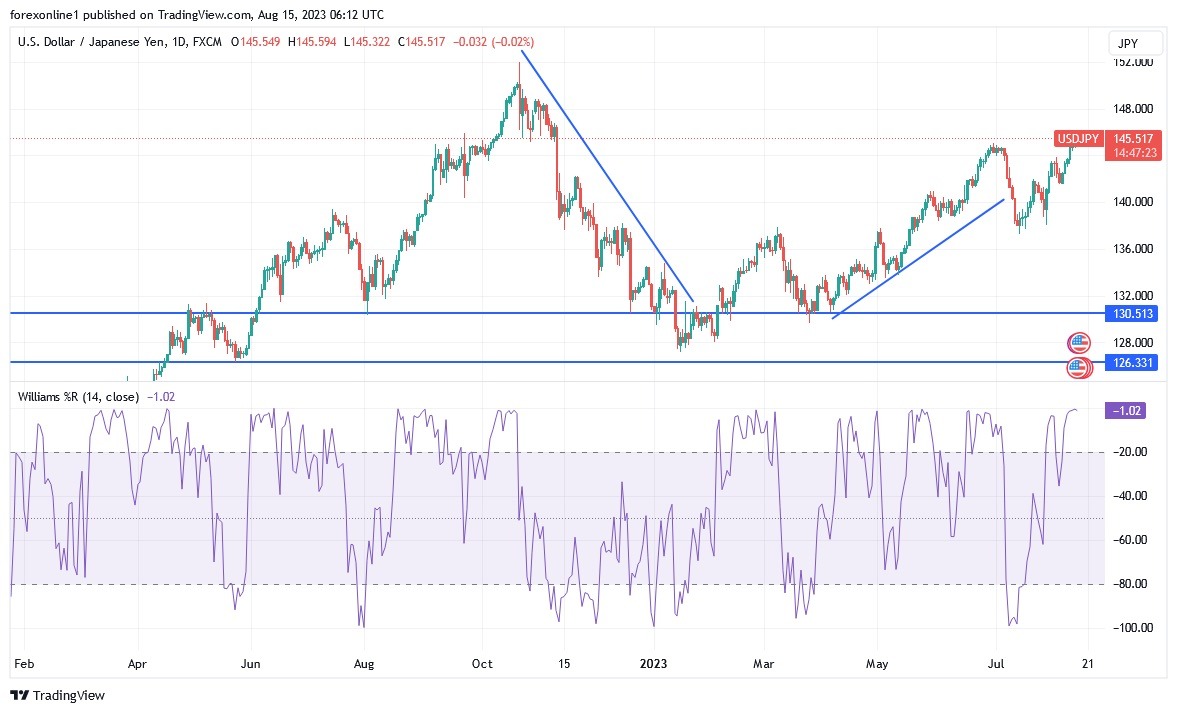Click the upper US flag economic event icon
The width and height of the screenshot is (1177, 713).
(1080, 342)
